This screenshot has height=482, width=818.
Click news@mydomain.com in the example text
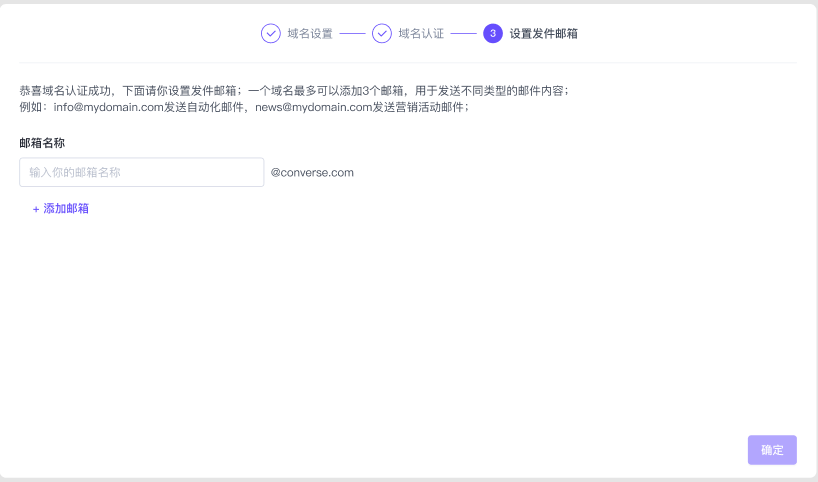click(x=313, y=107)
